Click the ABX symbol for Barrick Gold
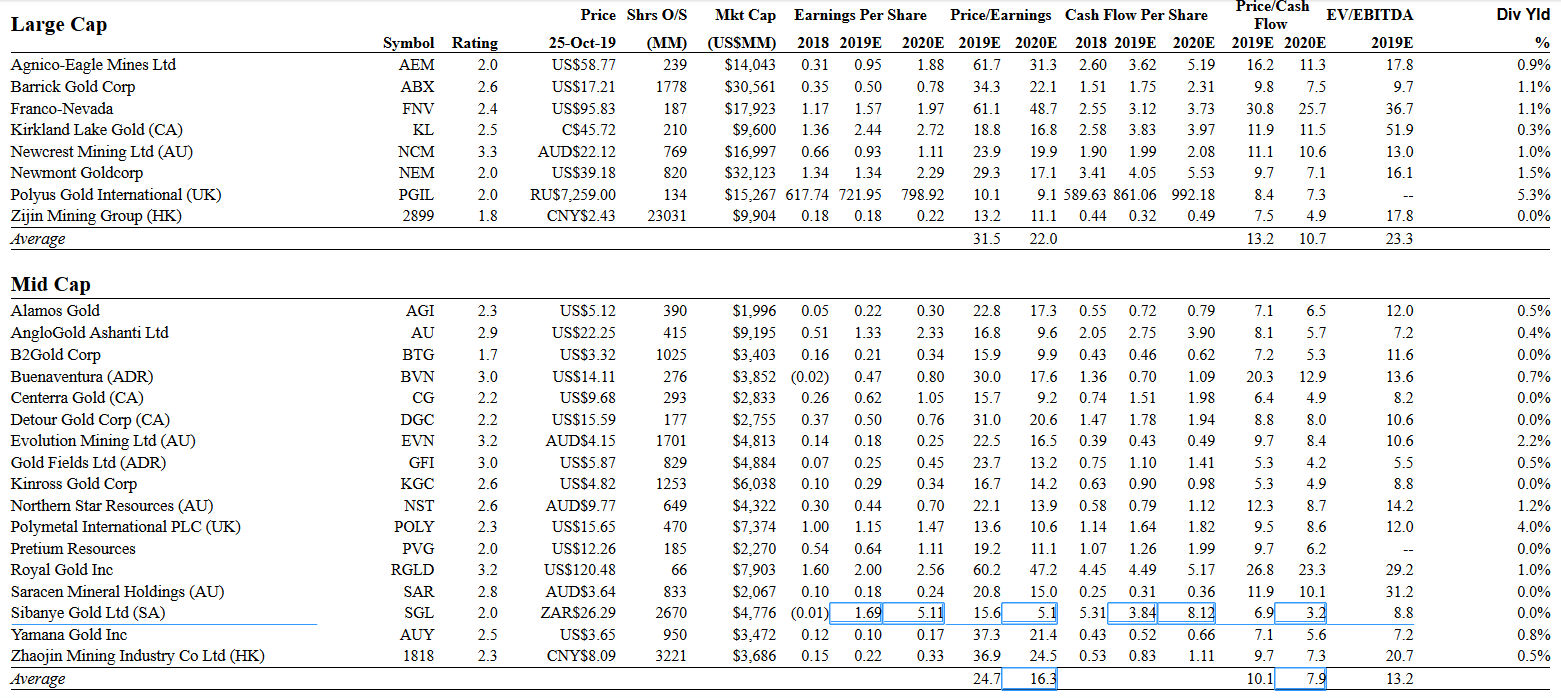The width and height of the screenshot is (1561, 698). tap(417, 87)
